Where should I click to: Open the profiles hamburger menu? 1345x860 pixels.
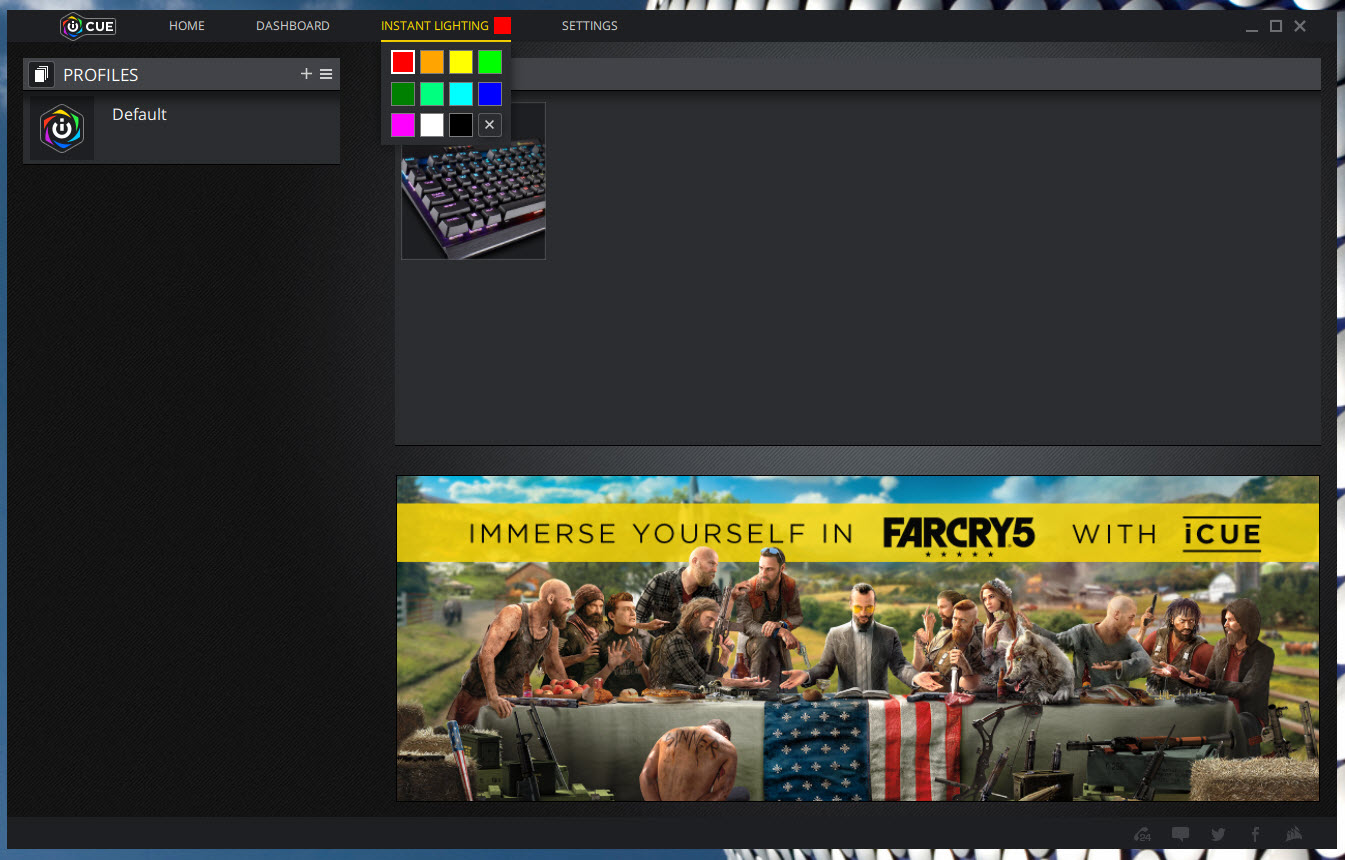[326, 74]
